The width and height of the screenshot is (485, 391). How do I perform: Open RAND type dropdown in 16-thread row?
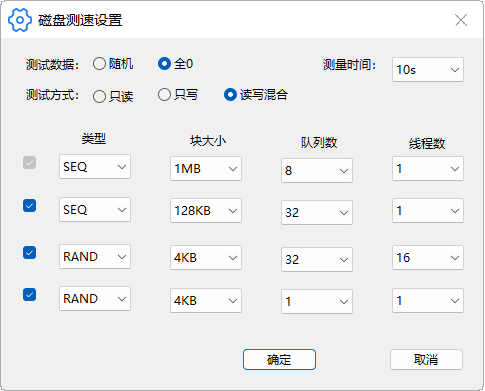pyautogui.click(x=95, y=257)
